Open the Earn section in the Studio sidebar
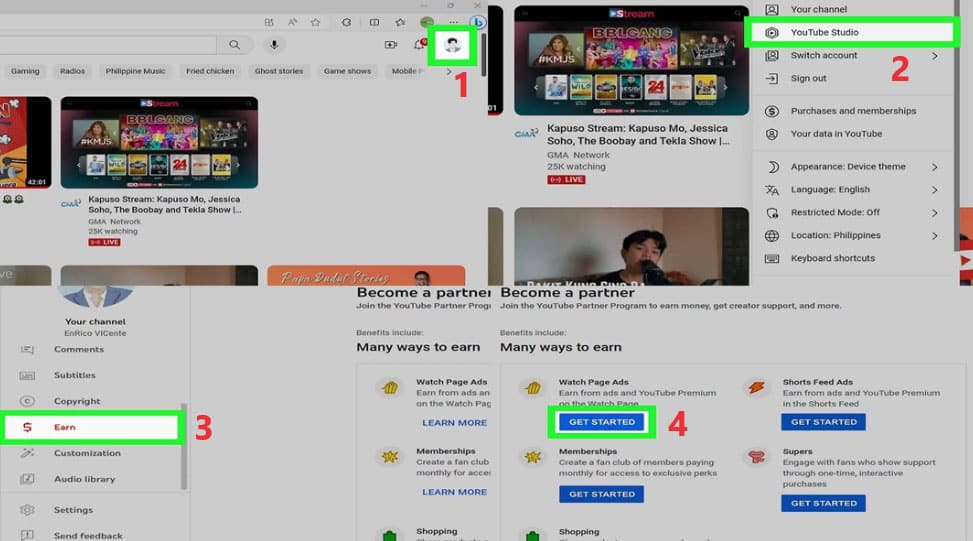 (92, 427)
